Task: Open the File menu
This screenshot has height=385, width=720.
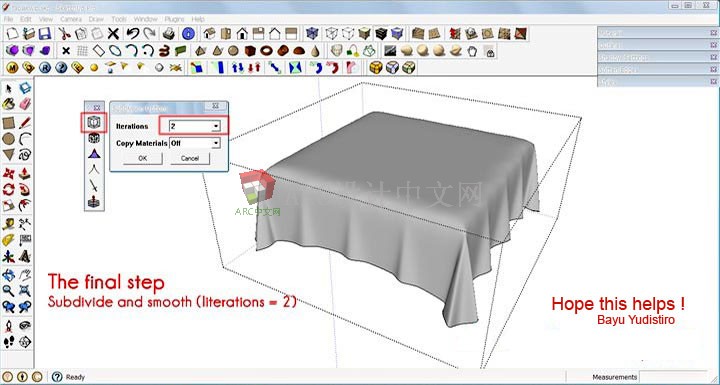Action: 8,19
